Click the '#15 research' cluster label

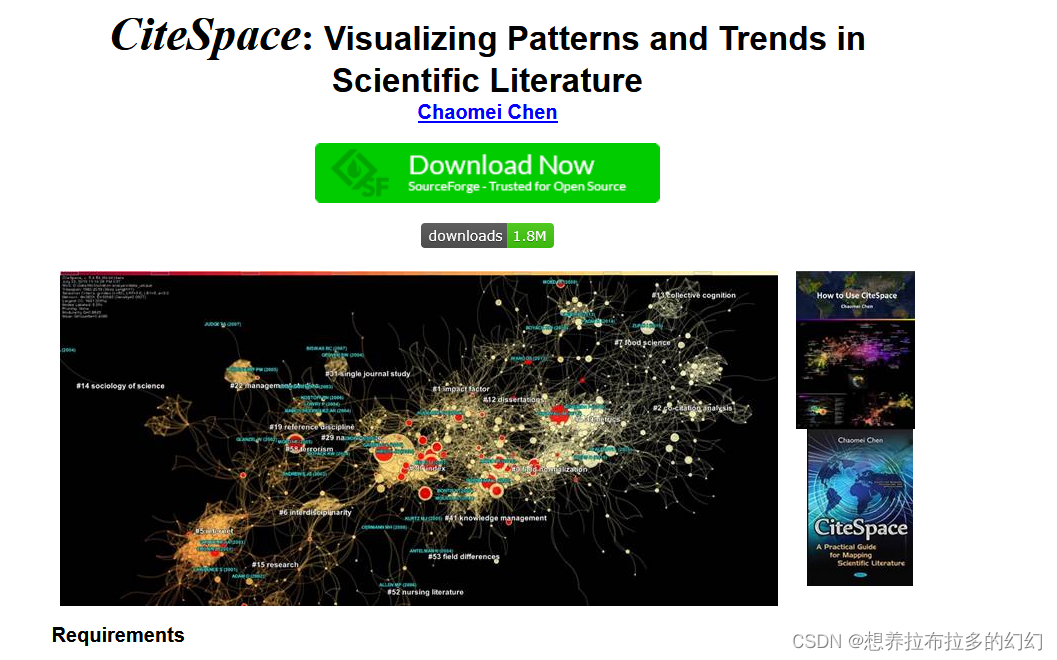pos(275,564)
